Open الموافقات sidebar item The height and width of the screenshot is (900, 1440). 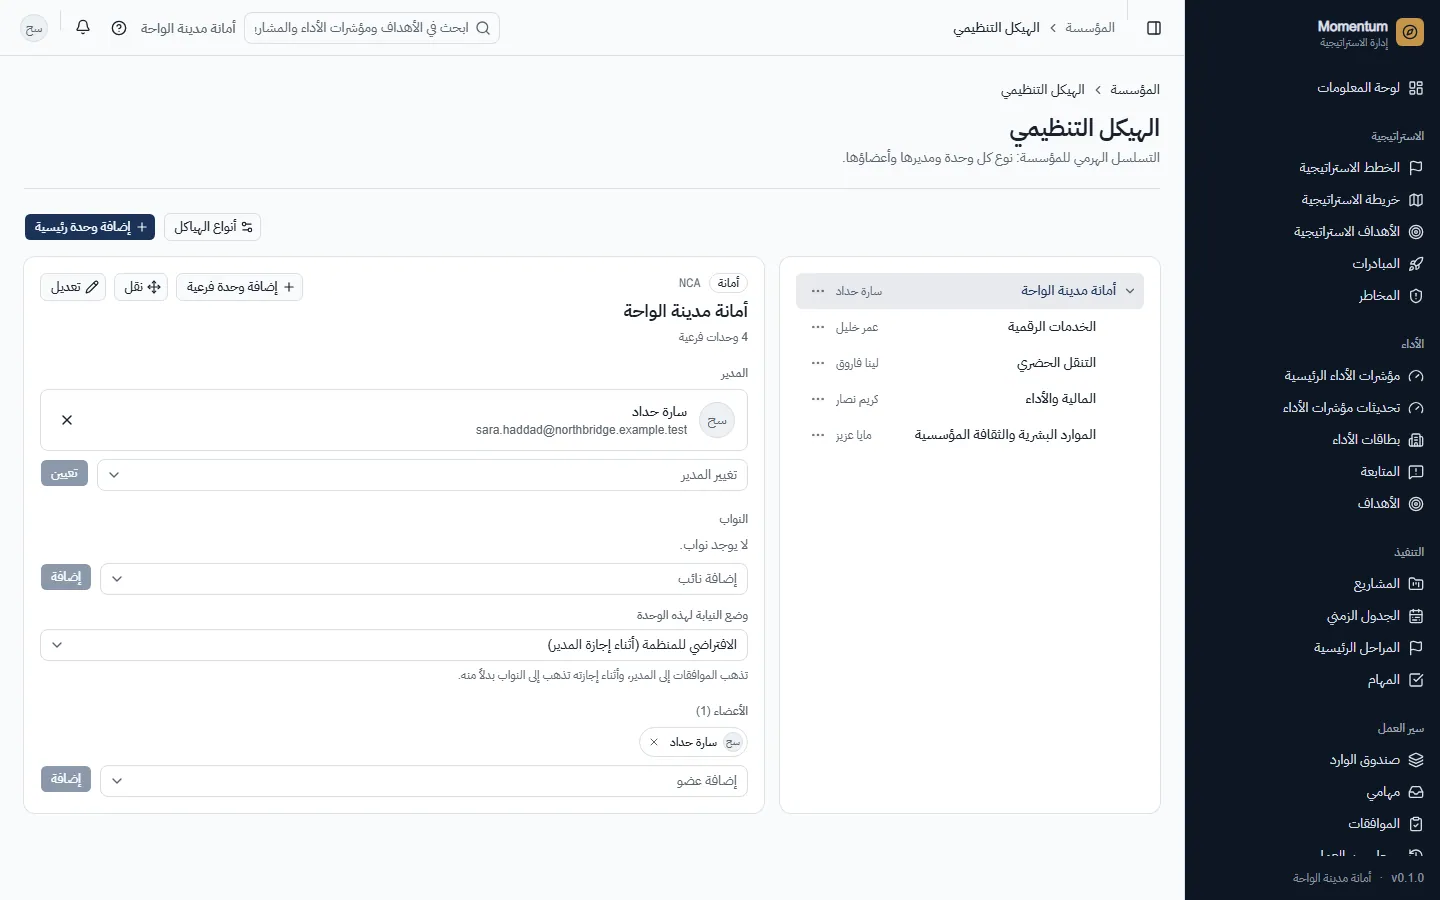[1385, 824]
